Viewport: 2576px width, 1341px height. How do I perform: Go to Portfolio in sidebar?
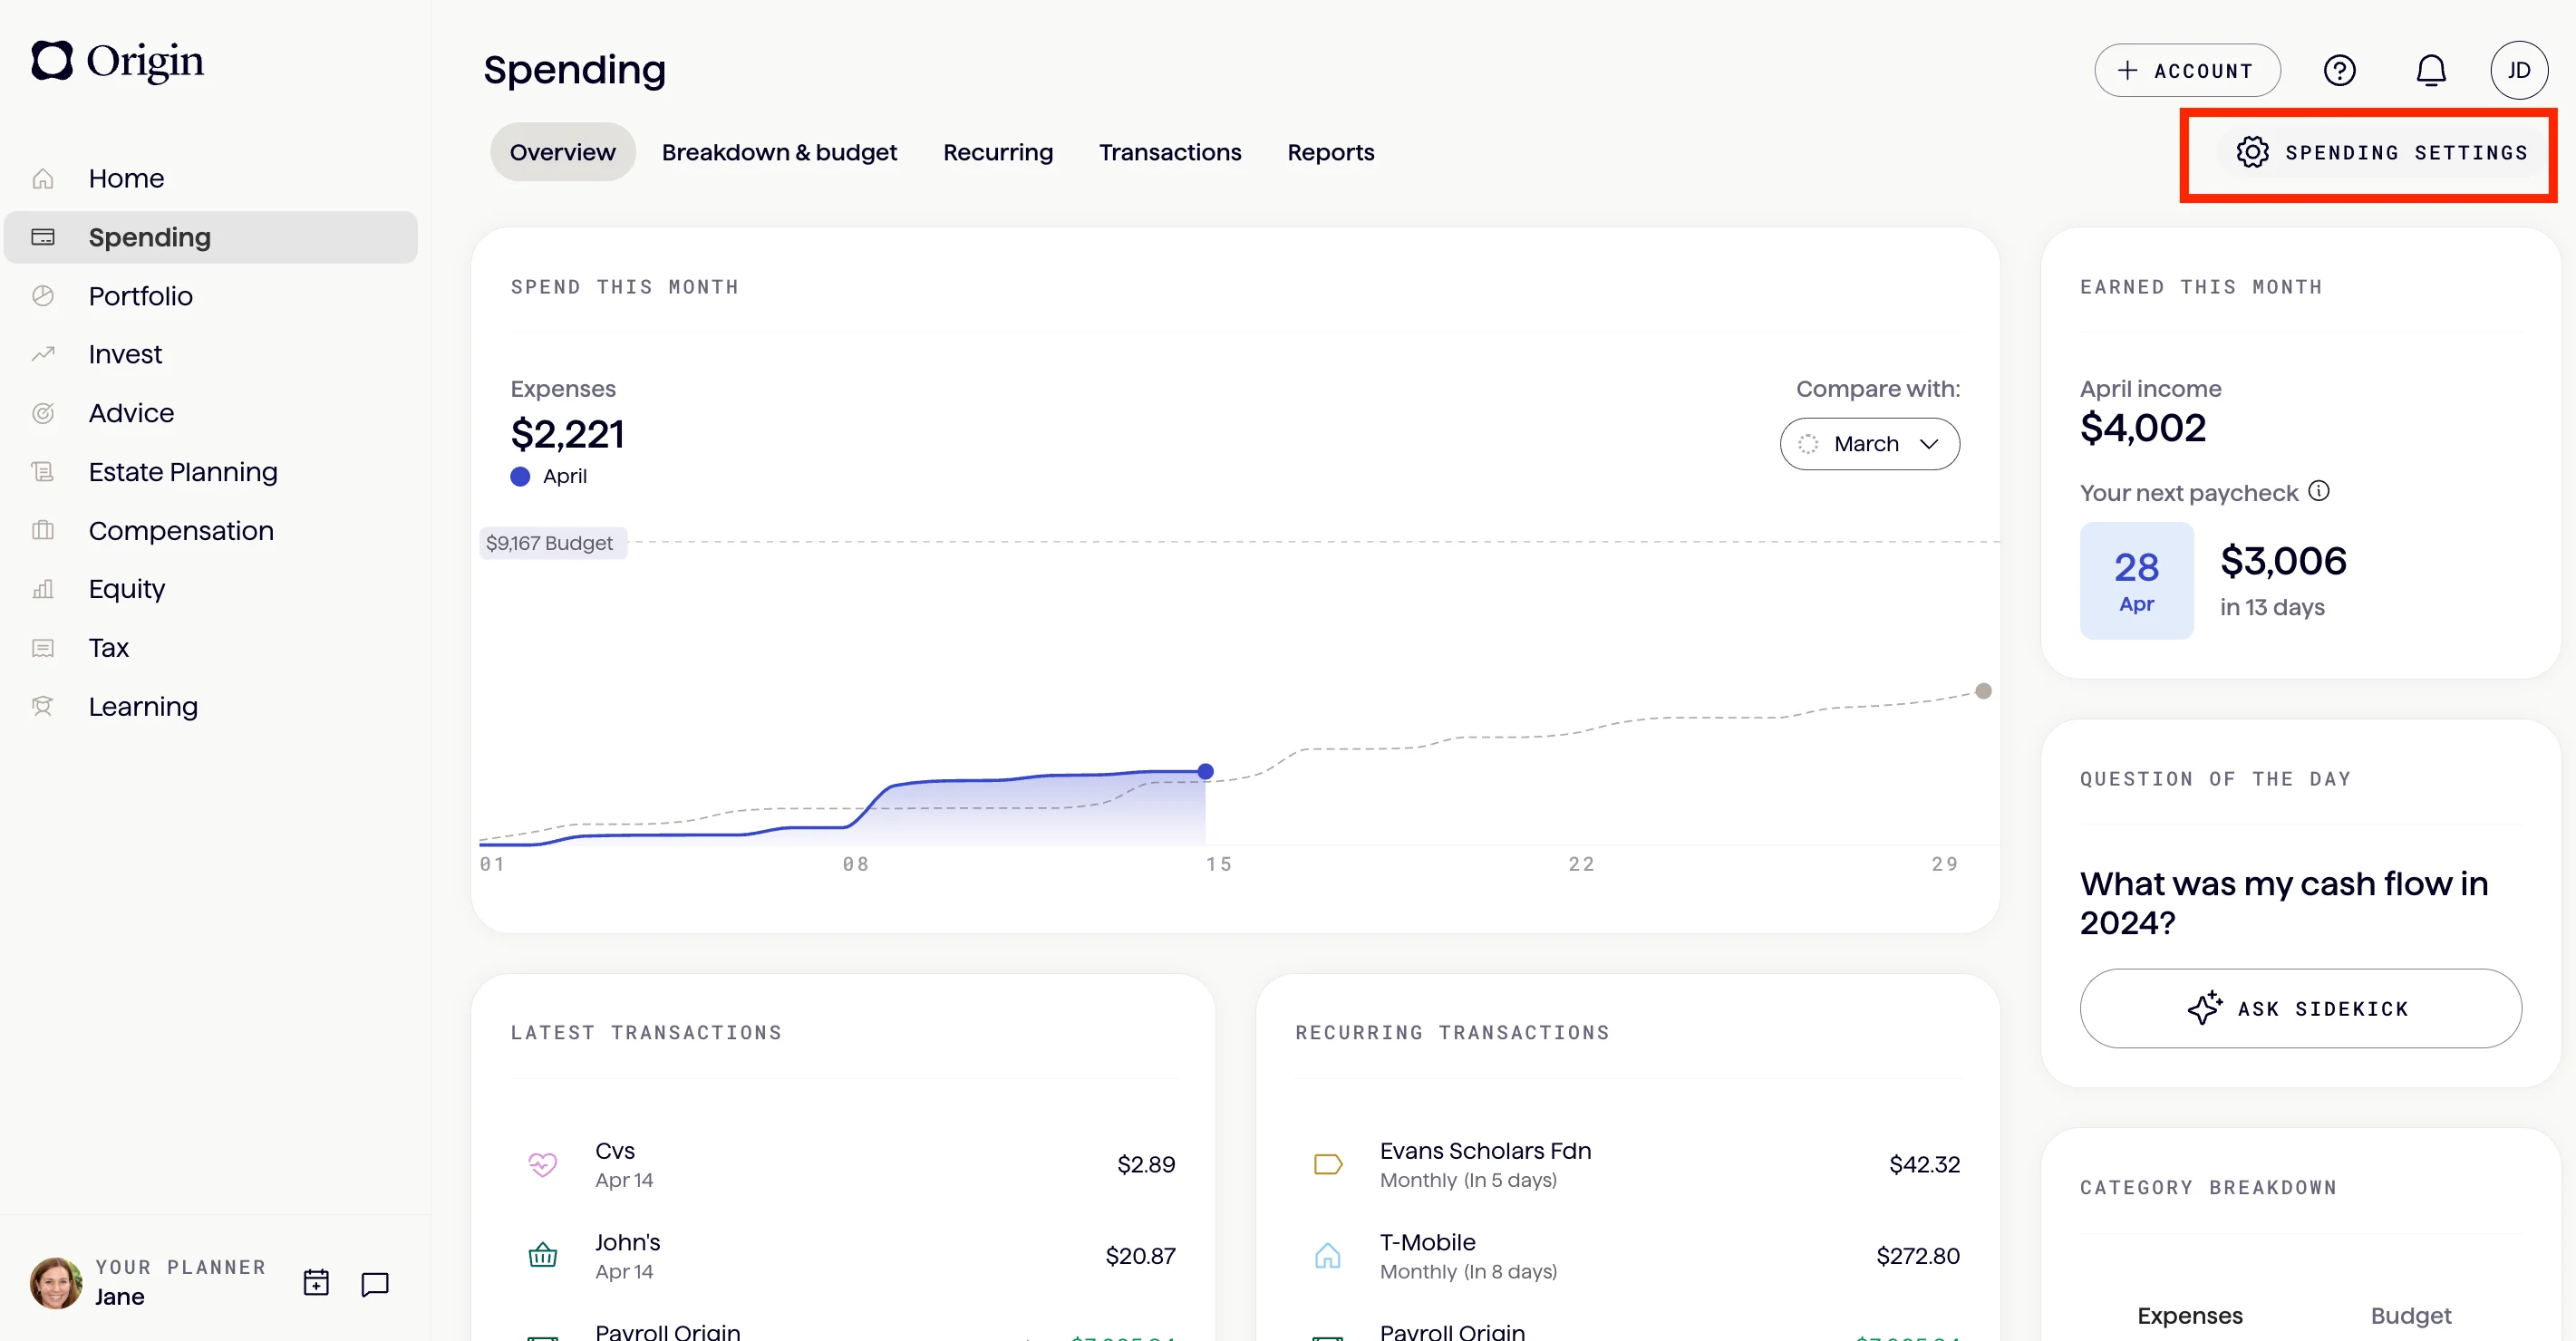coord(140,296)
